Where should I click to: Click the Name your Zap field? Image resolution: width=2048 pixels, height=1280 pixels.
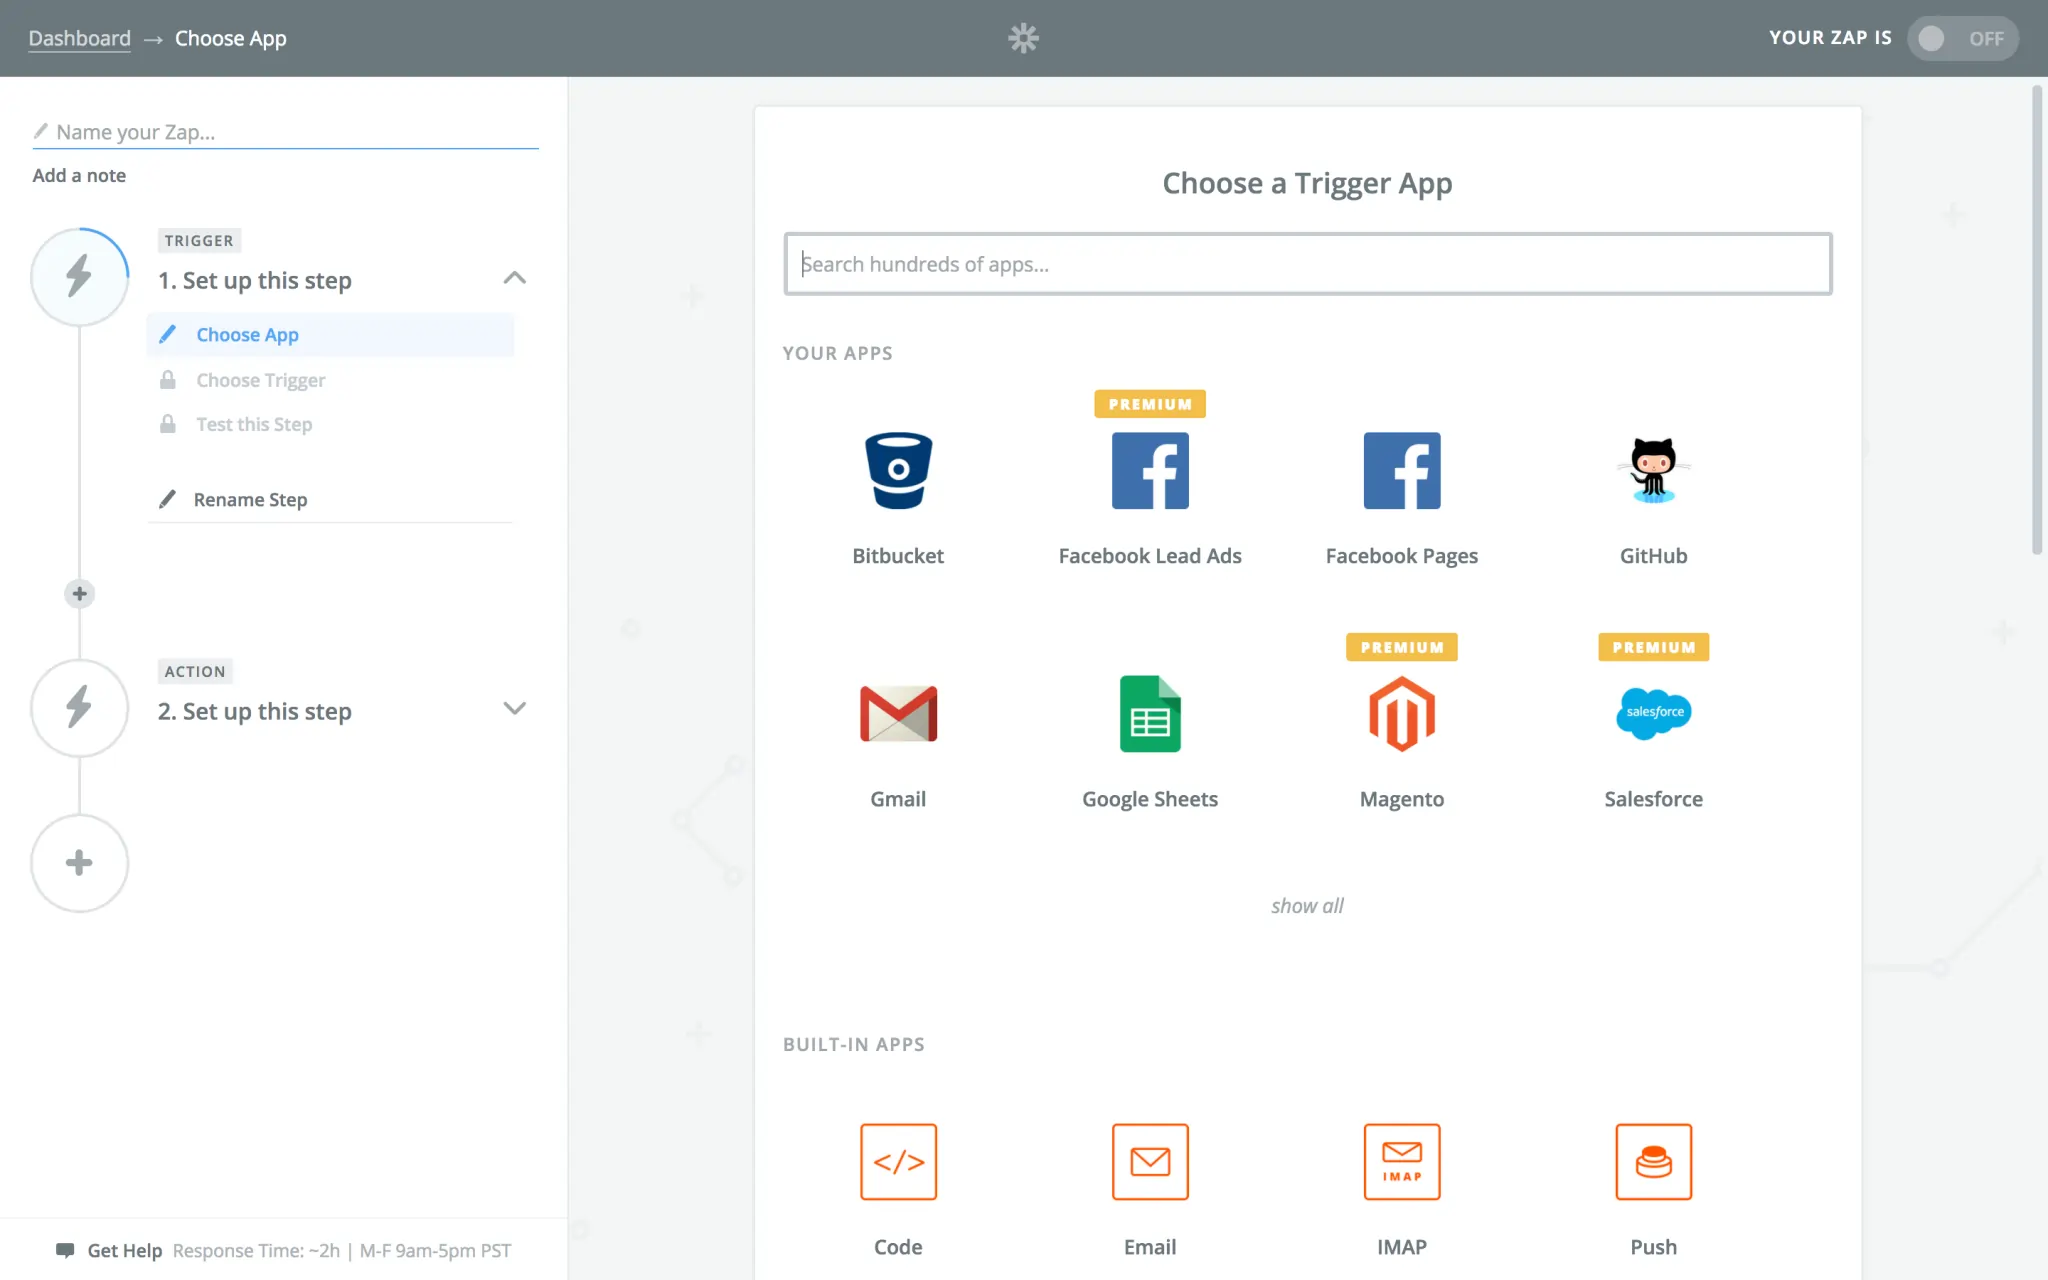[x=286, y=132]
